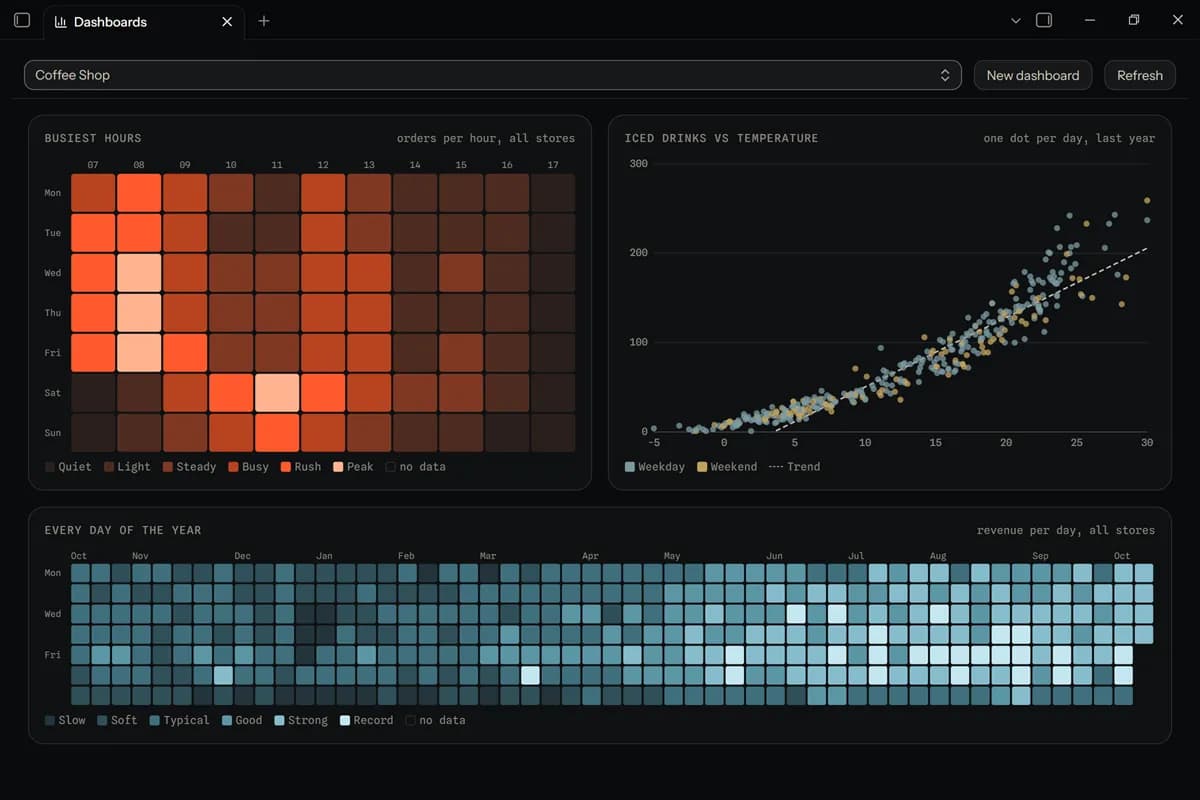Click the ICED DRINKS VS TEMPERATURE title
The width and height of the screenshot is (1200, 800).
tap(721, 138)
